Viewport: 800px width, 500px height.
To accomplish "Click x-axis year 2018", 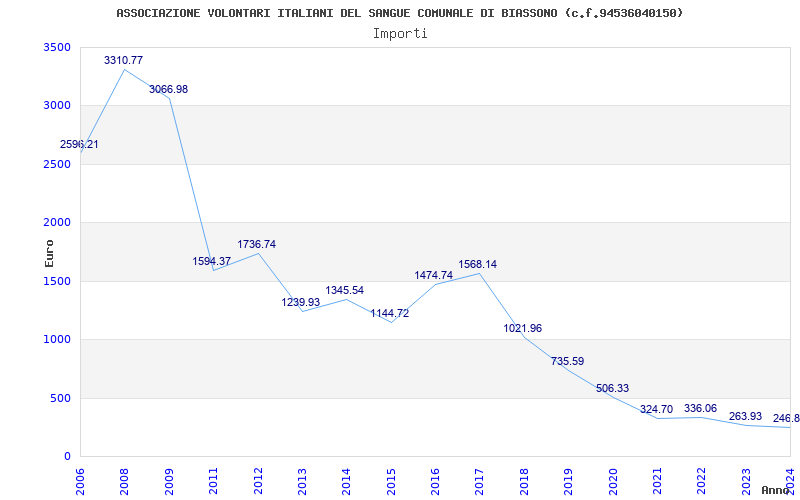I will [x=524, y=481].
